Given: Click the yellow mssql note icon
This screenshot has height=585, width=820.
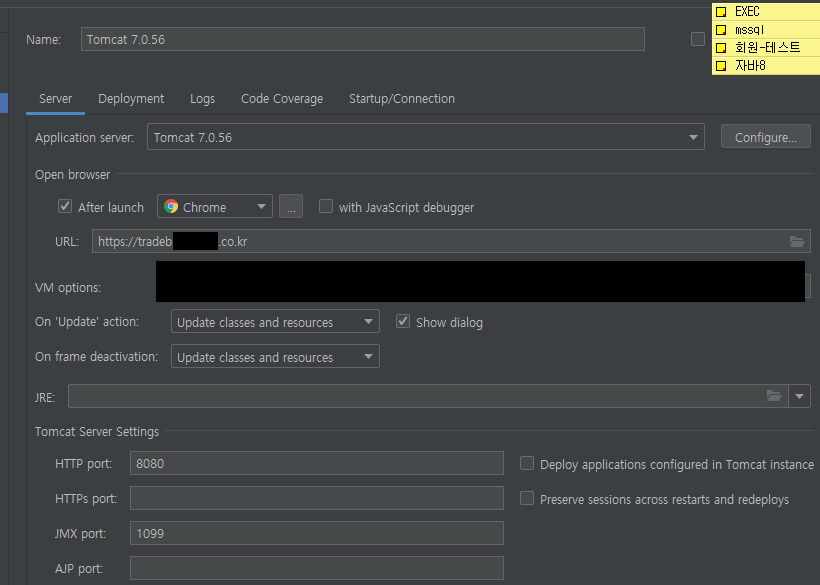Looking at the screenshot, I should click(721, 30).
